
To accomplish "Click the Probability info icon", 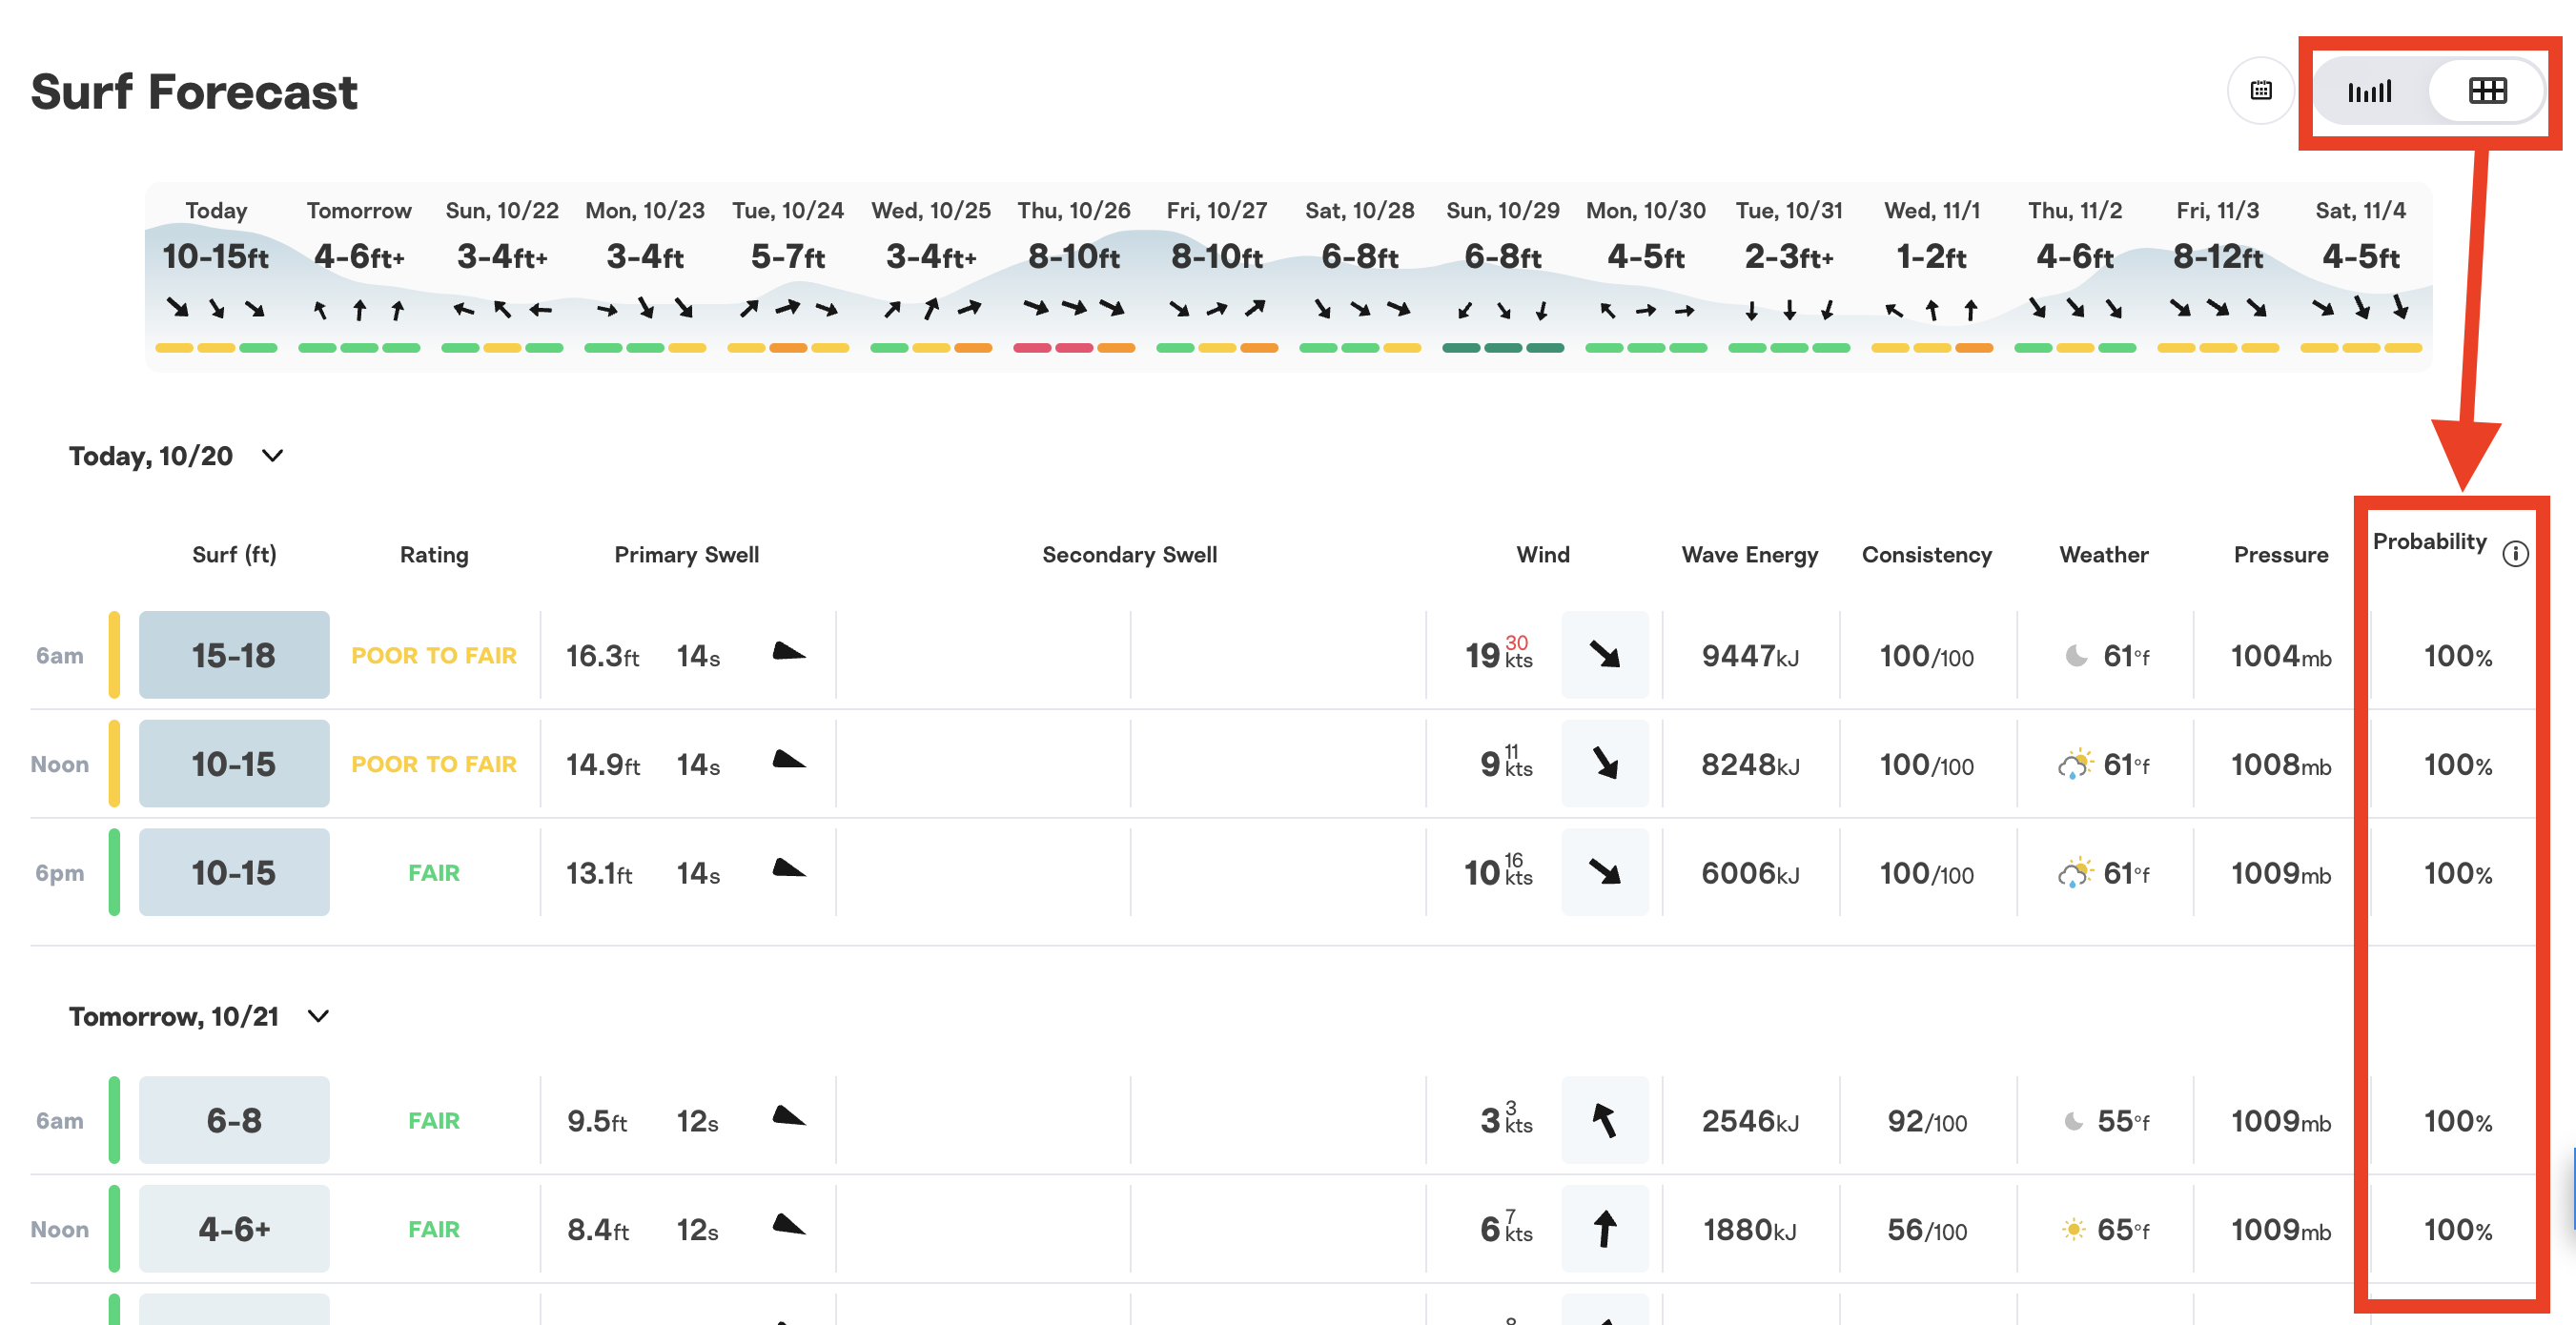I will [x=2515, y=553].
